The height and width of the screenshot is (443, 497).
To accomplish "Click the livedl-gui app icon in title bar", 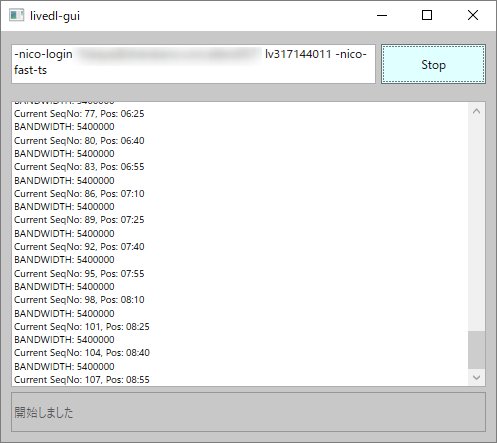I will [x=16, y=15].
